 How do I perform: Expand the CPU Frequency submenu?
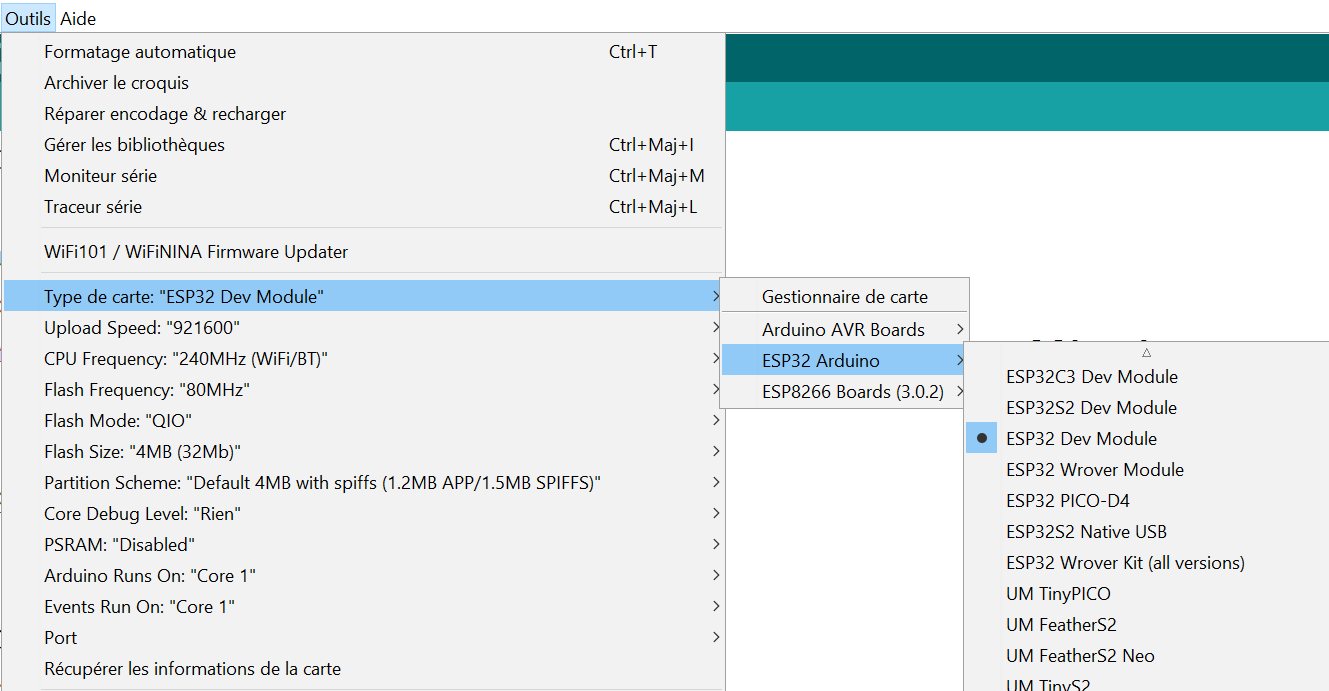point(186,359)
